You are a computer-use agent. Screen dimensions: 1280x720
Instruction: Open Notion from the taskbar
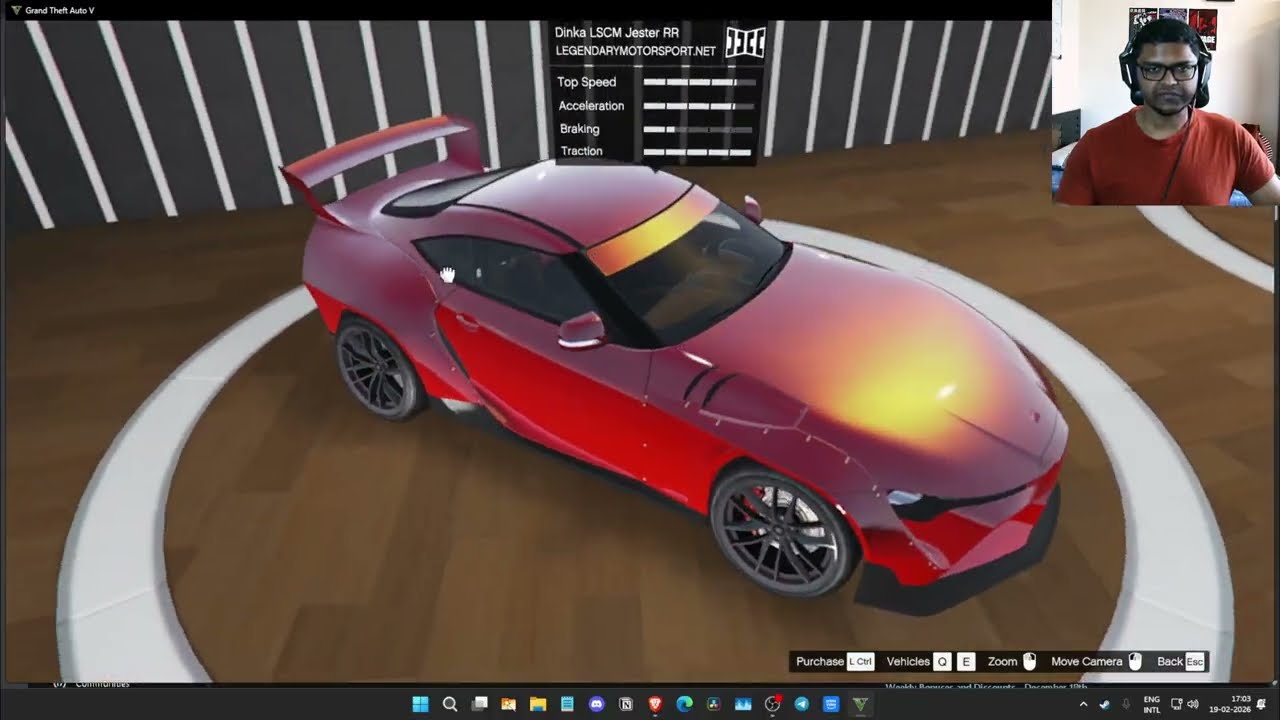(x=626, y=704)
